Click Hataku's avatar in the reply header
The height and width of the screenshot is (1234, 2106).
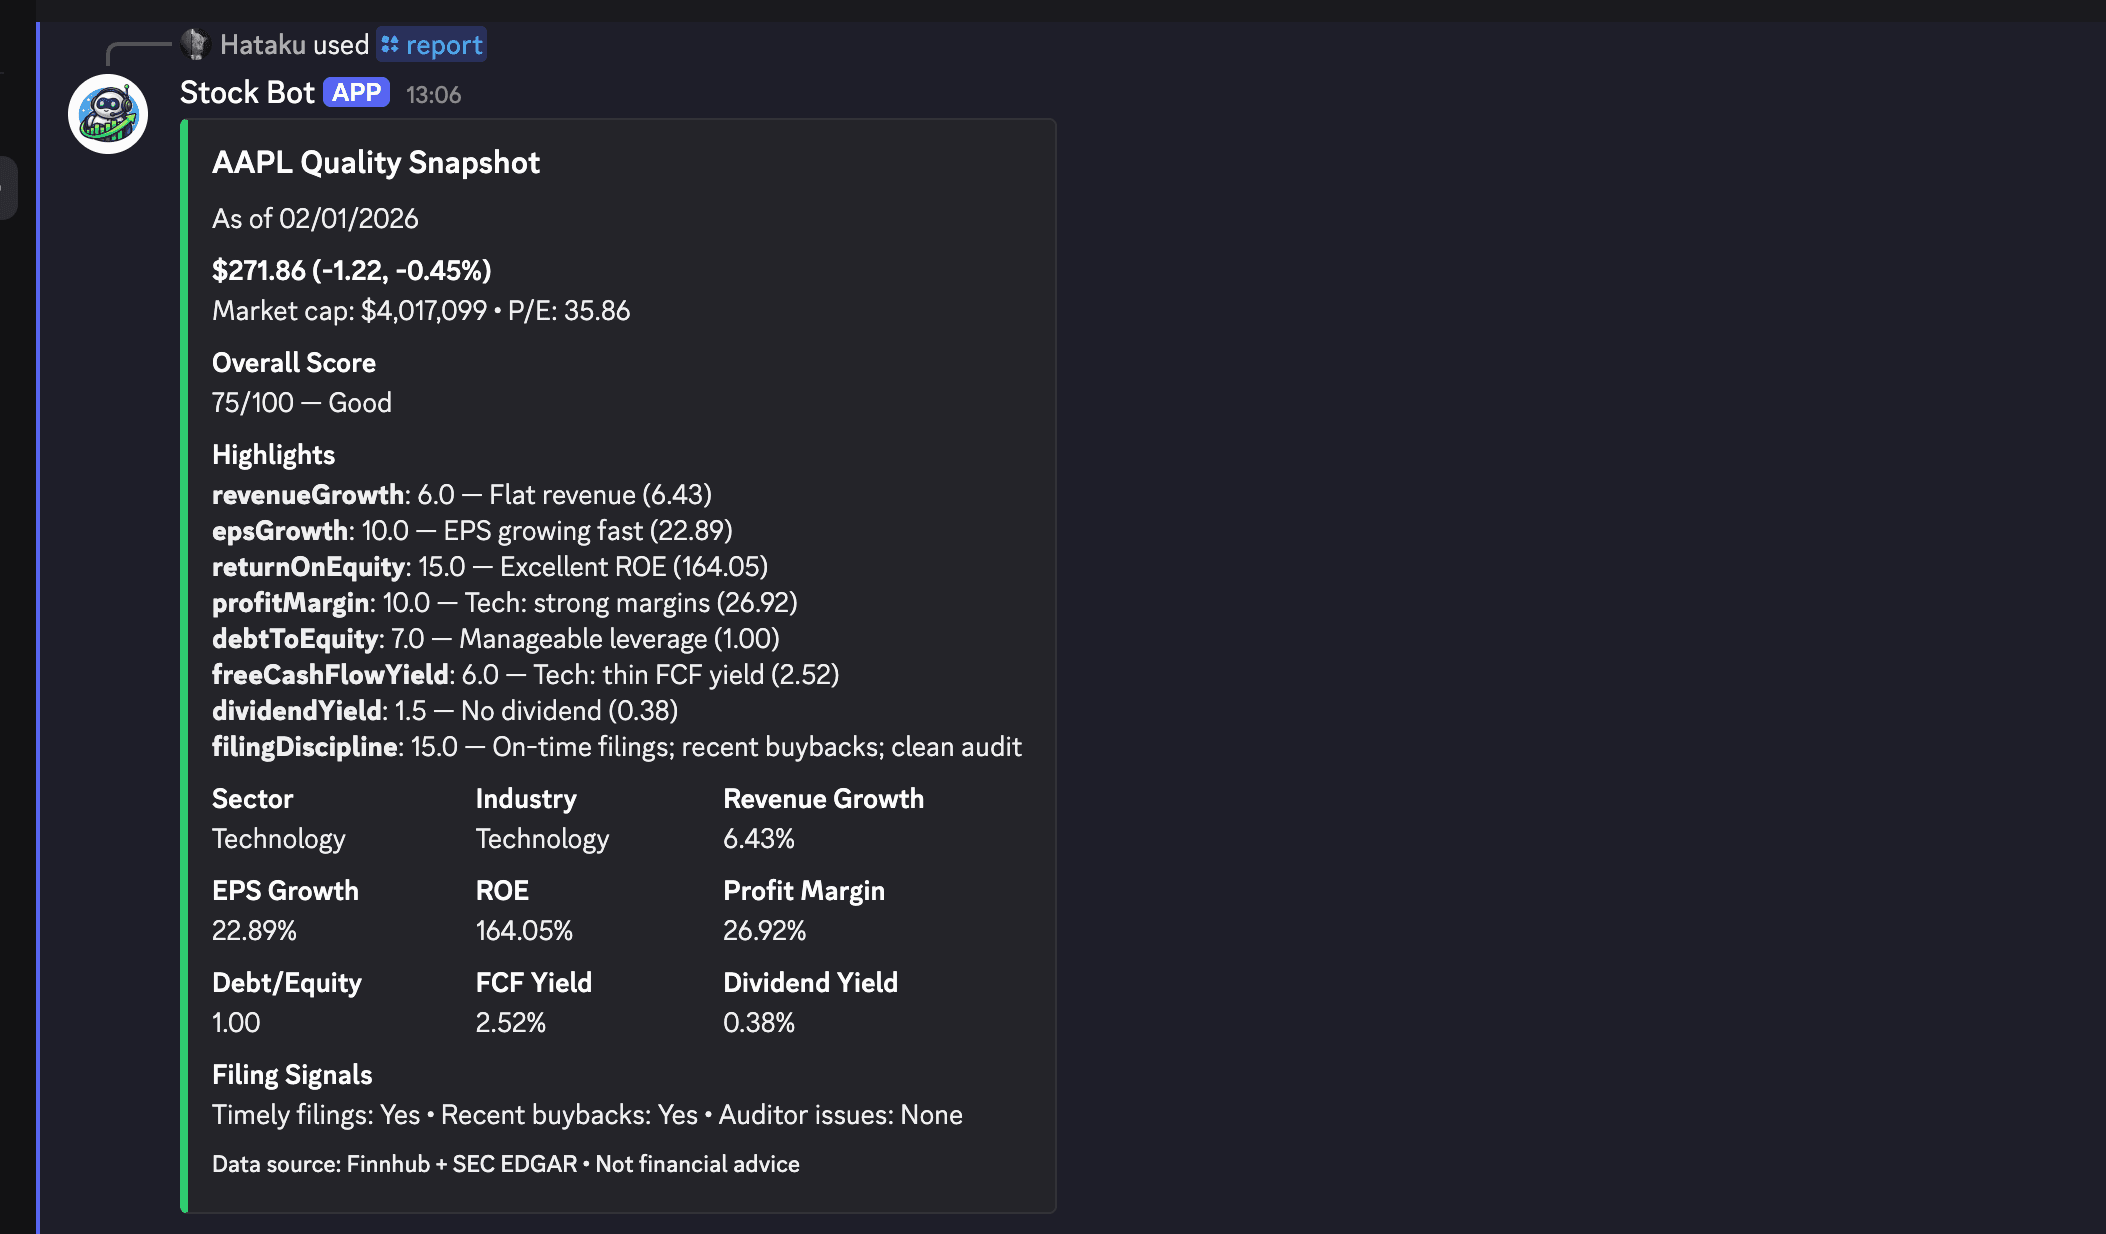193,44
